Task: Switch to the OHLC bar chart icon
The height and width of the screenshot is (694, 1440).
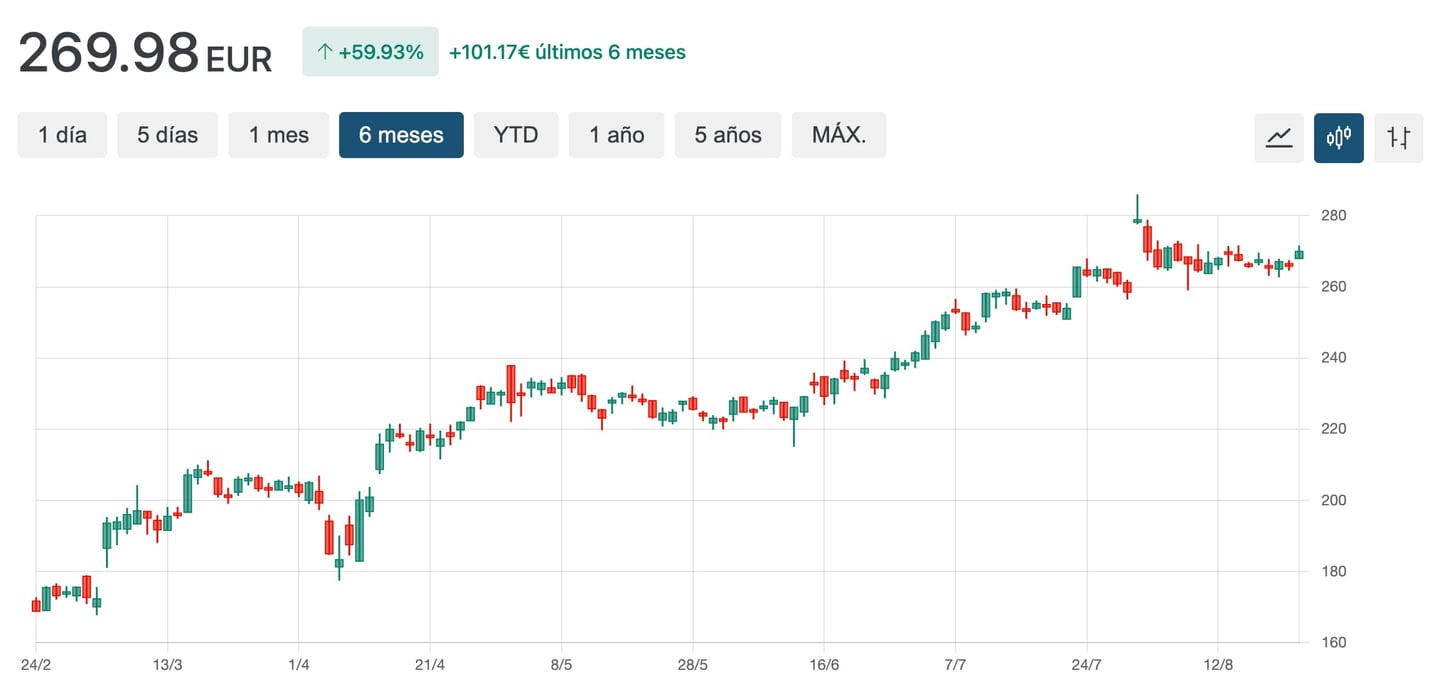Action: click(x=1398, y=137)
